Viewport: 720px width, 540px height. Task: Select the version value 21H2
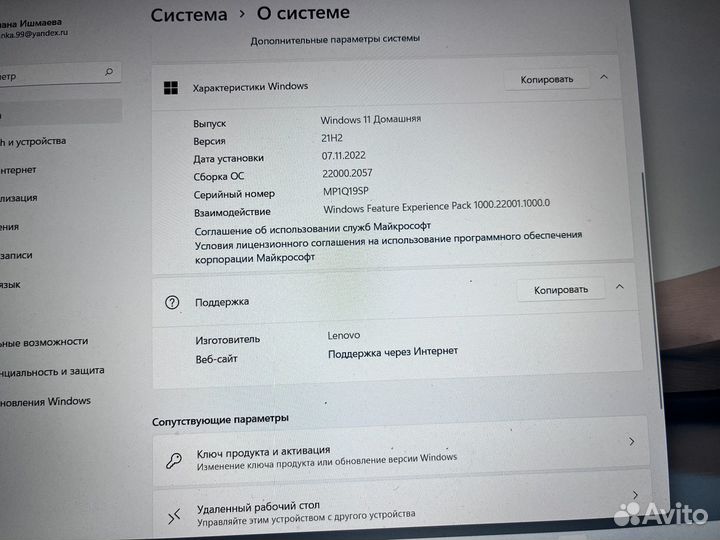click(332, 138)
